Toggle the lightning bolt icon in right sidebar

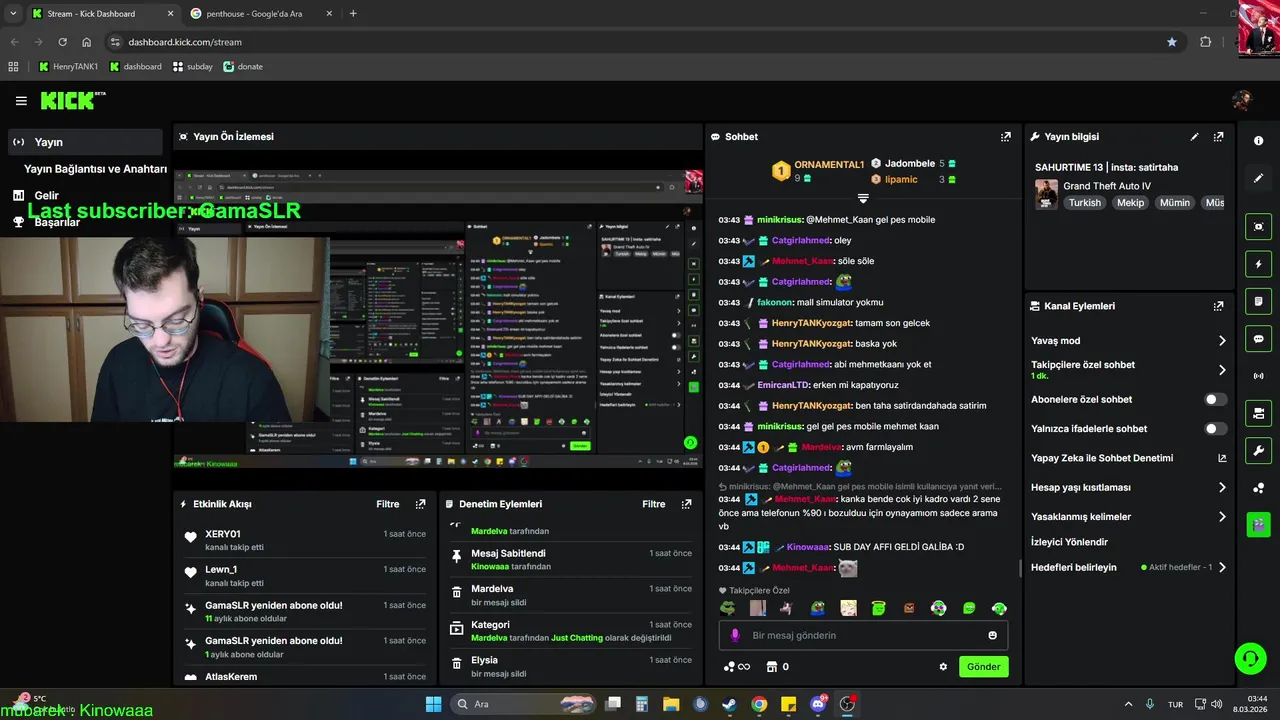point(1258,264)
